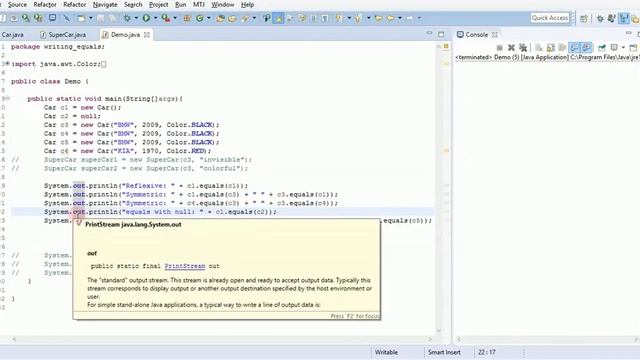
Task: Toggle Show Console When Standard Error Changes
Action: [x=587, y=48]
